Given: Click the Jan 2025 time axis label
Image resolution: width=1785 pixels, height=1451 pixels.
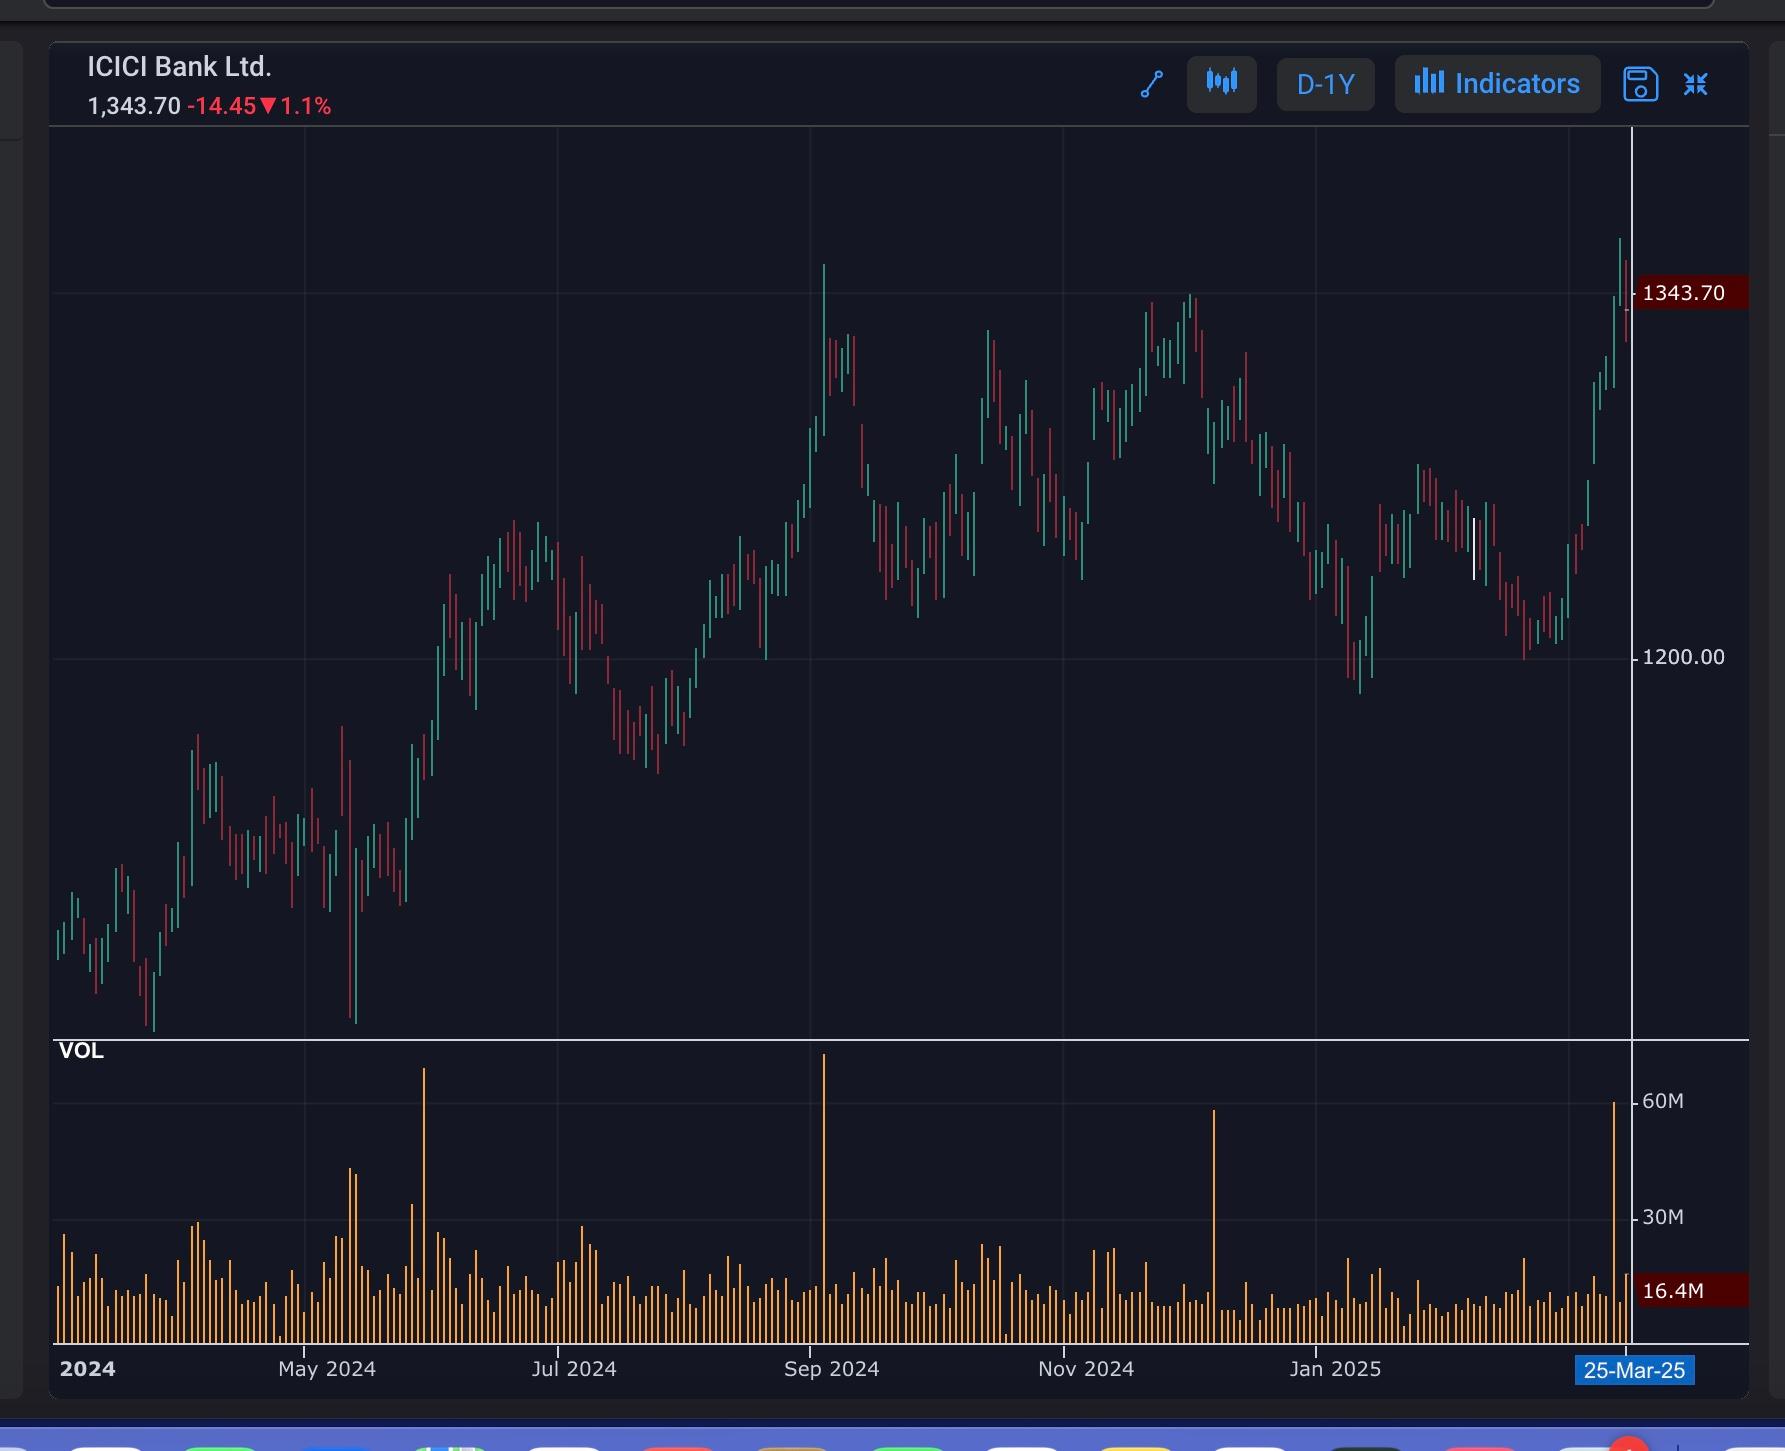Looking at the screenshot, I should pos(1335,1369).
